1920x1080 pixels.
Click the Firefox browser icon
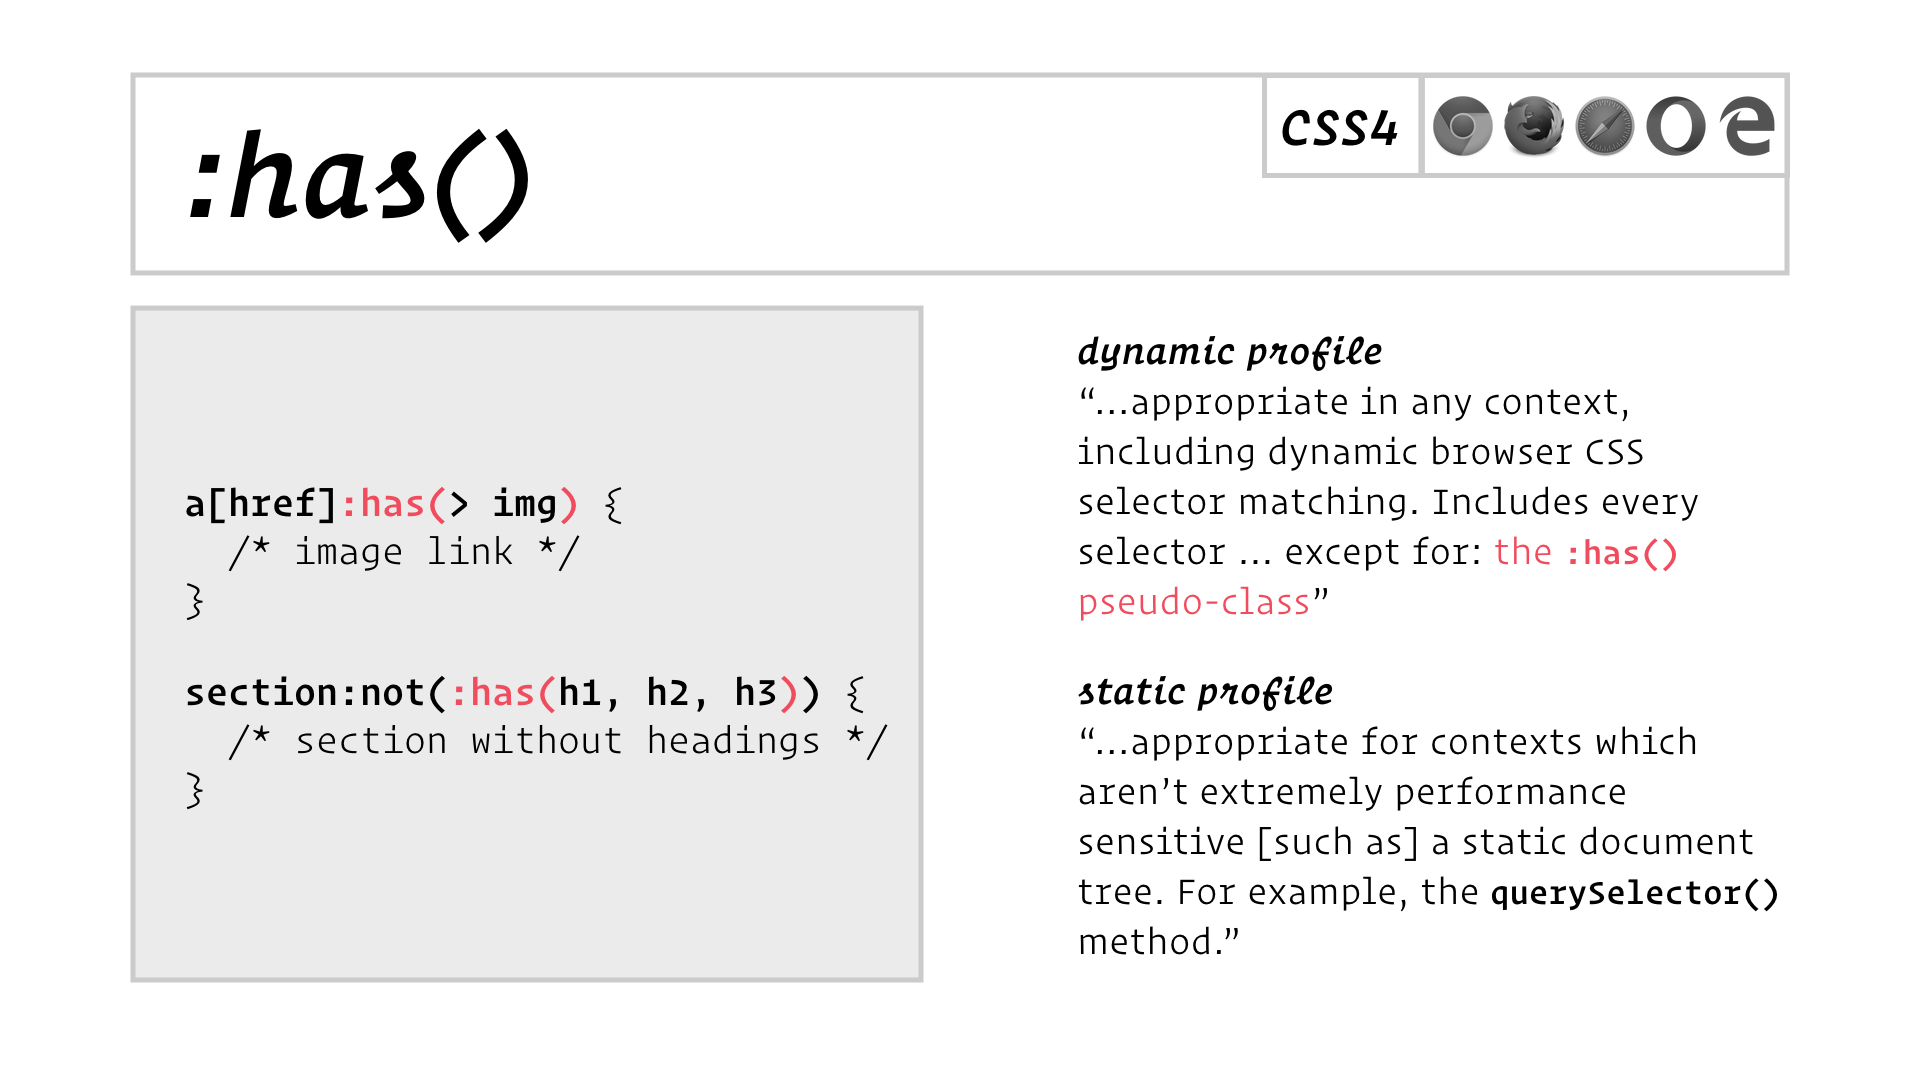point(1534,126)
